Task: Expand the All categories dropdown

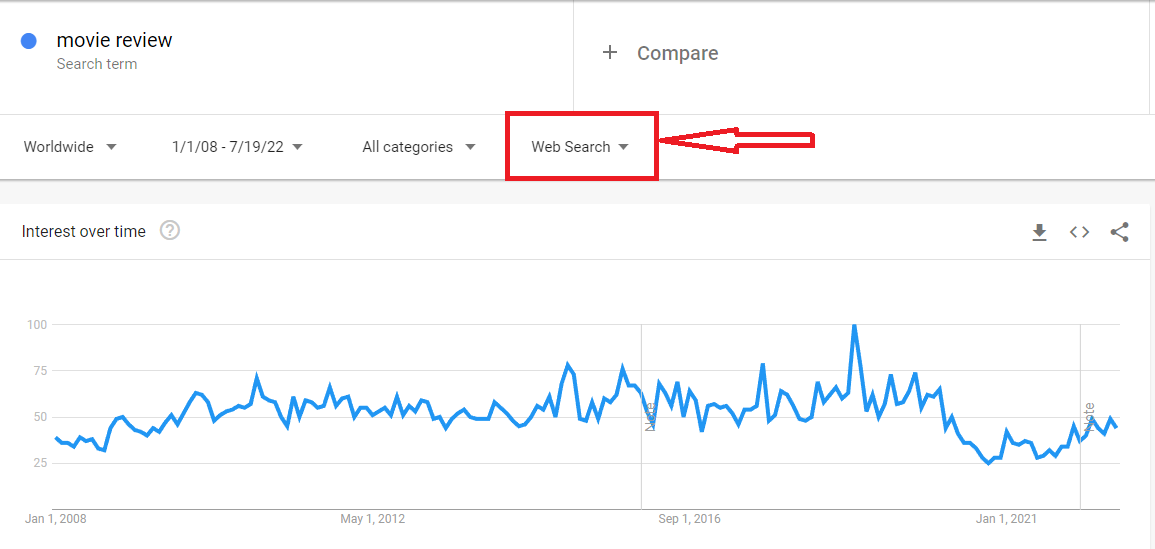Action: click(x=418, y=147)
